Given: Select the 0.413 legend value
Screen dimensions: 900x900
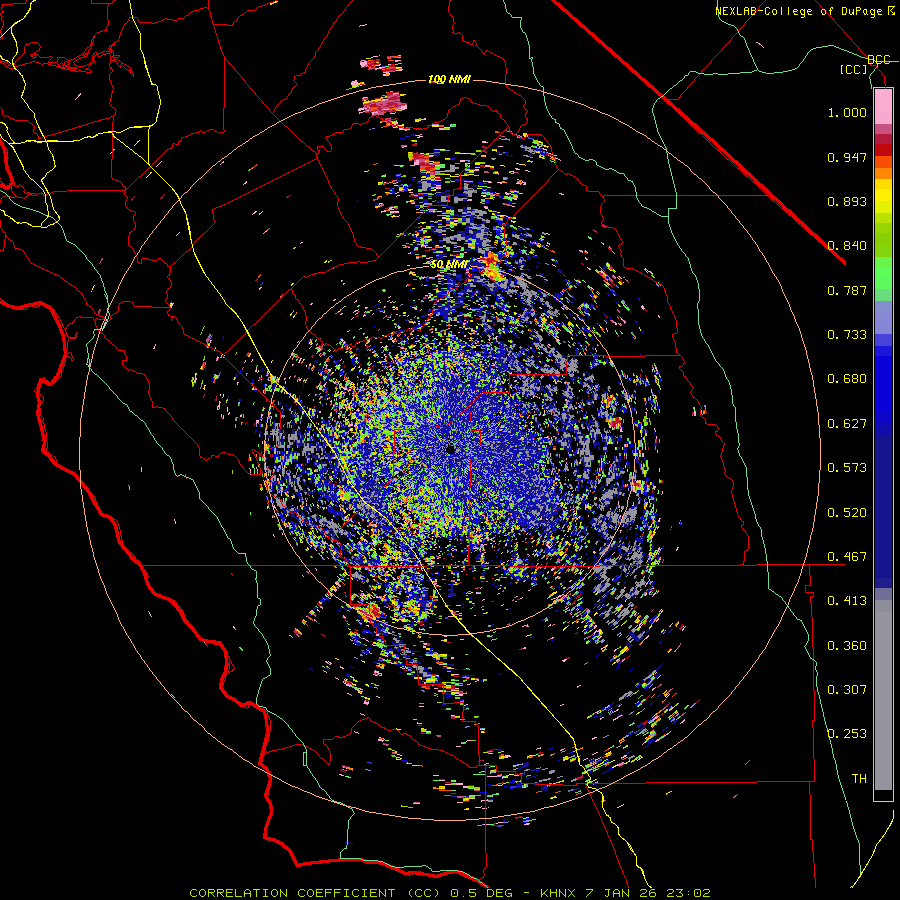Looking at the screenshot, I should point(847,601).
